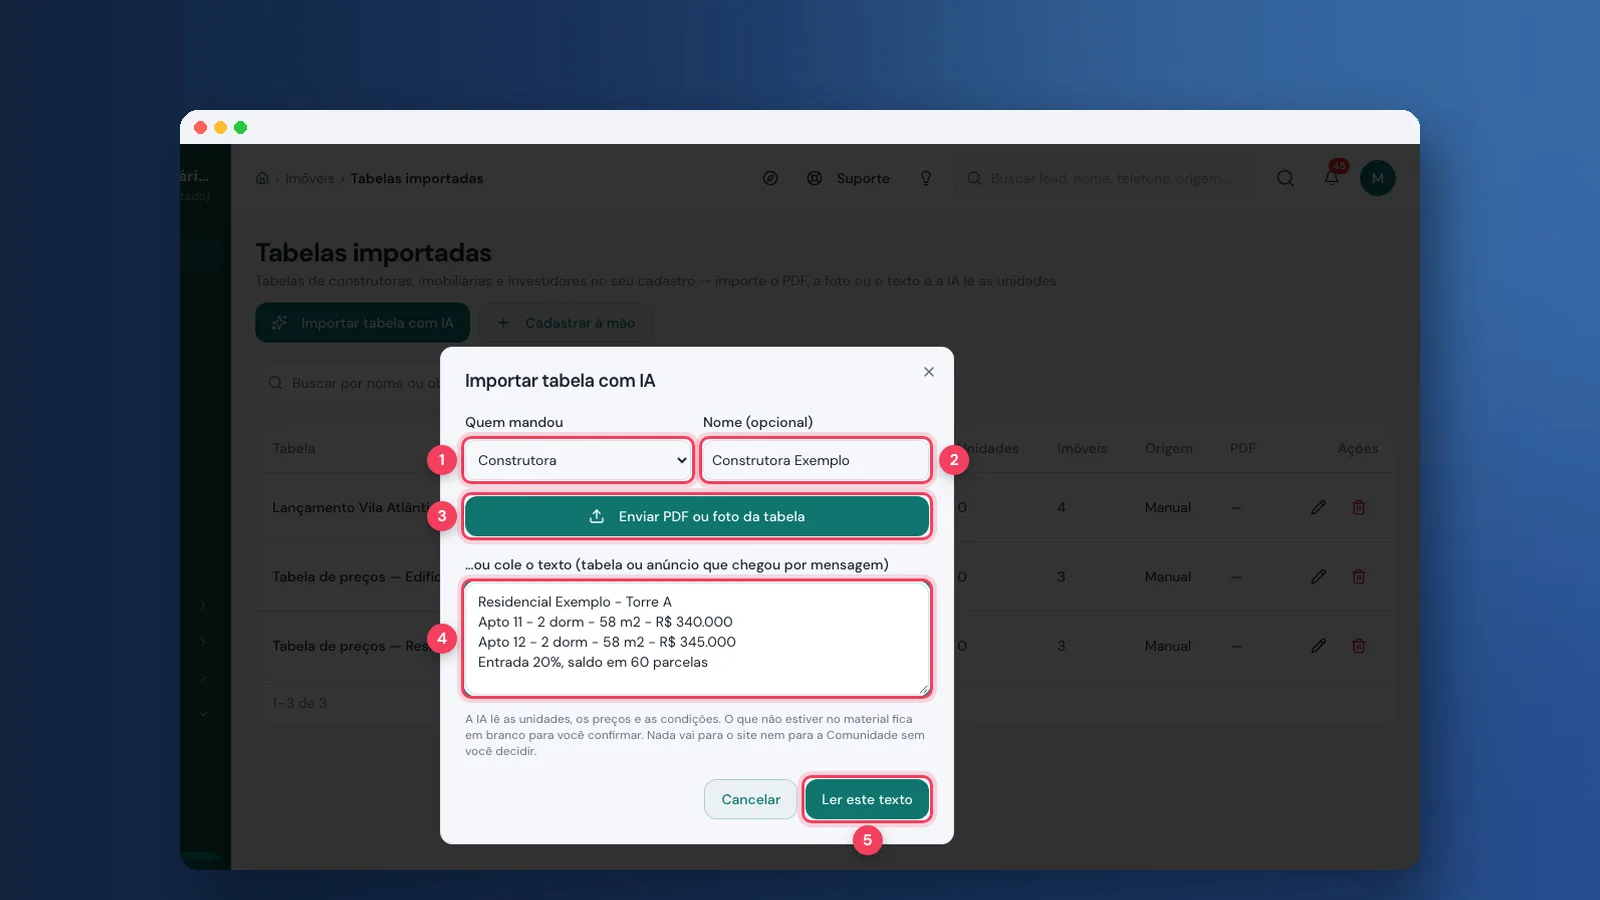Open the Quem mandou dropdown
Screen dimensions: 1600x900
point(578,460)
